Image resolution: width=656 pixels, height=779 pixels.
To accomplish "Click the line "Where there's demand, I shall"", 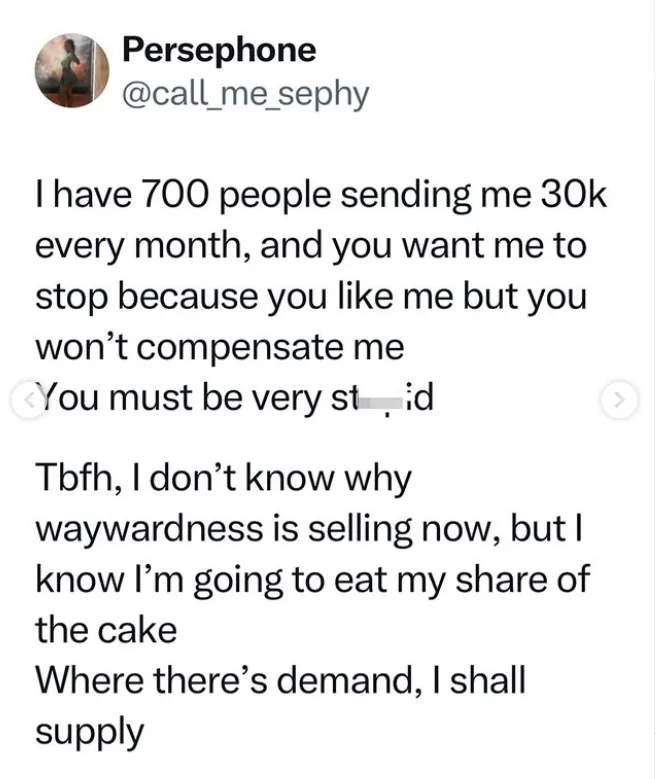I will pos(280,681).
